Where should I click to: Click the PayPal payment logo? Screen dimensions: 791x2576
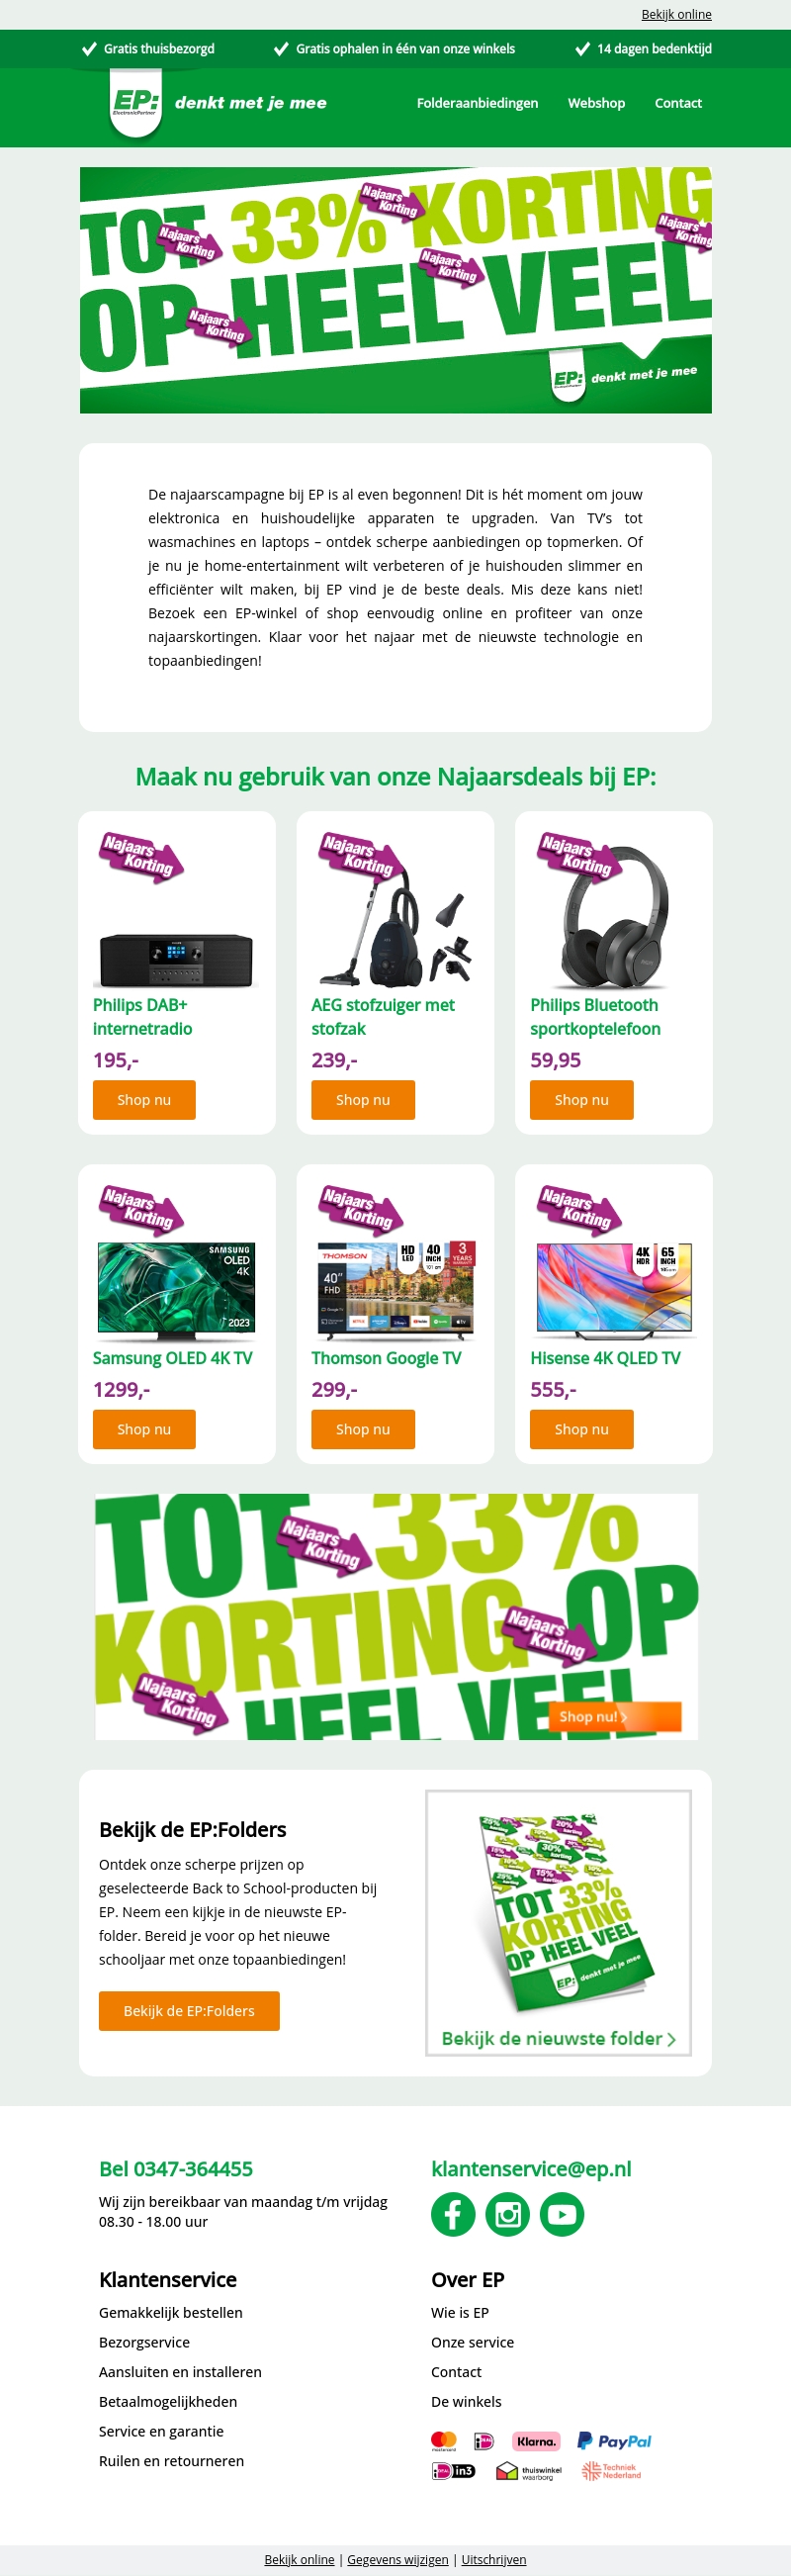coord(614,2441)
